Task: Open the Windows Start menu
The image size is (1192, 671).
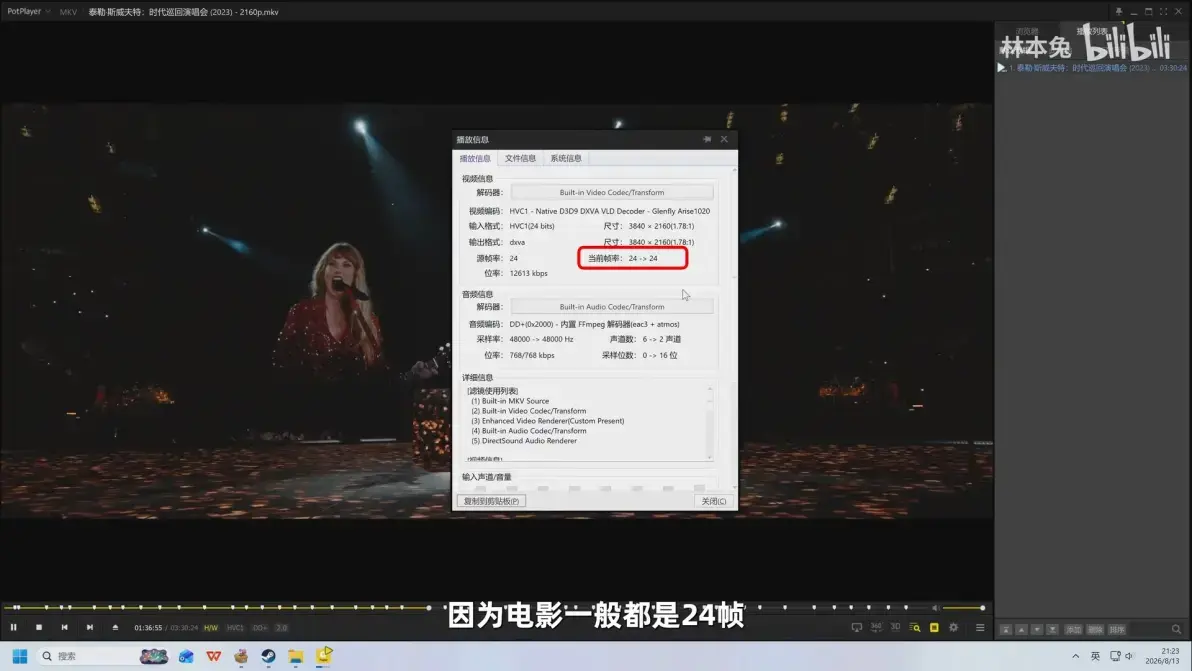Action: click(x=20, y=656)
